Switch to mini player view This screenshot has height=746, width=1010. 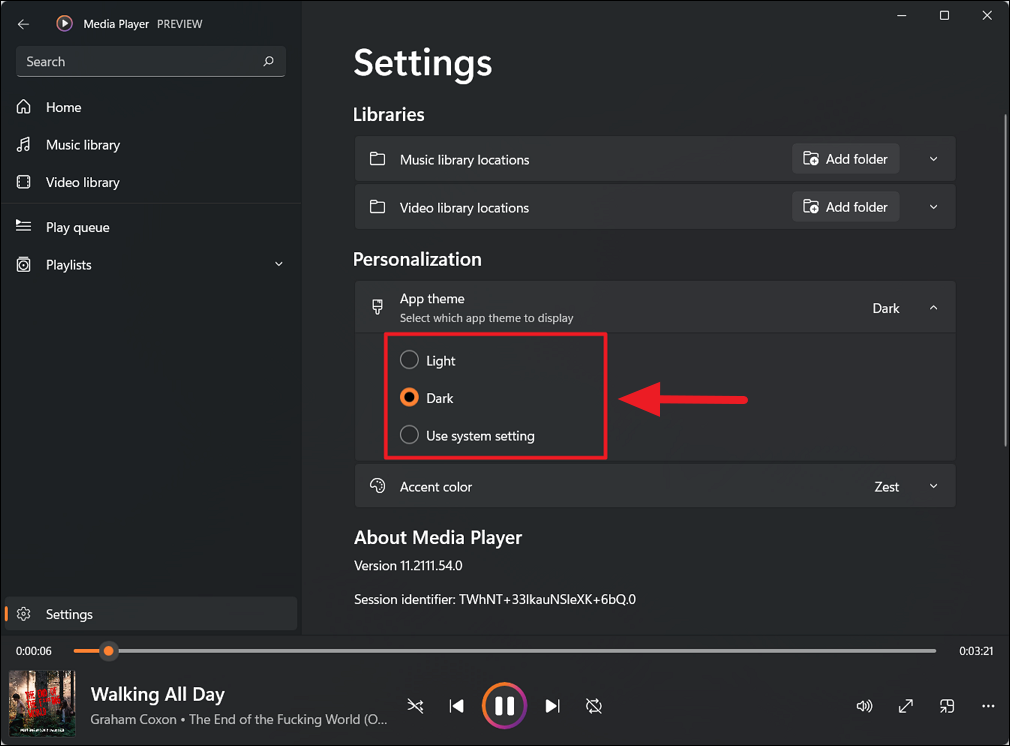947,706
